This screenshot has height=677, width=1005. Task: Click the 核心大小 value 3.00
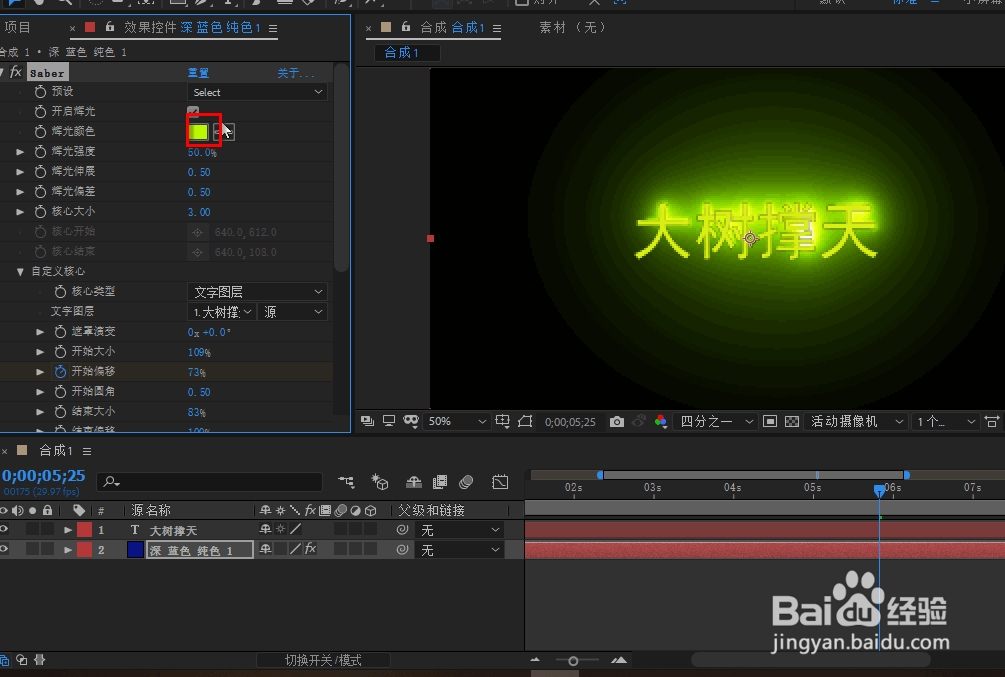coord(199,212)
